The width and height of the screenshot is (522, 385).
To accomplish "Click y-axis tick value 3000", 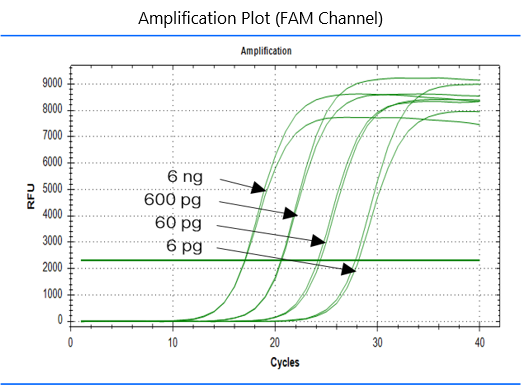I will pos(52,241).
